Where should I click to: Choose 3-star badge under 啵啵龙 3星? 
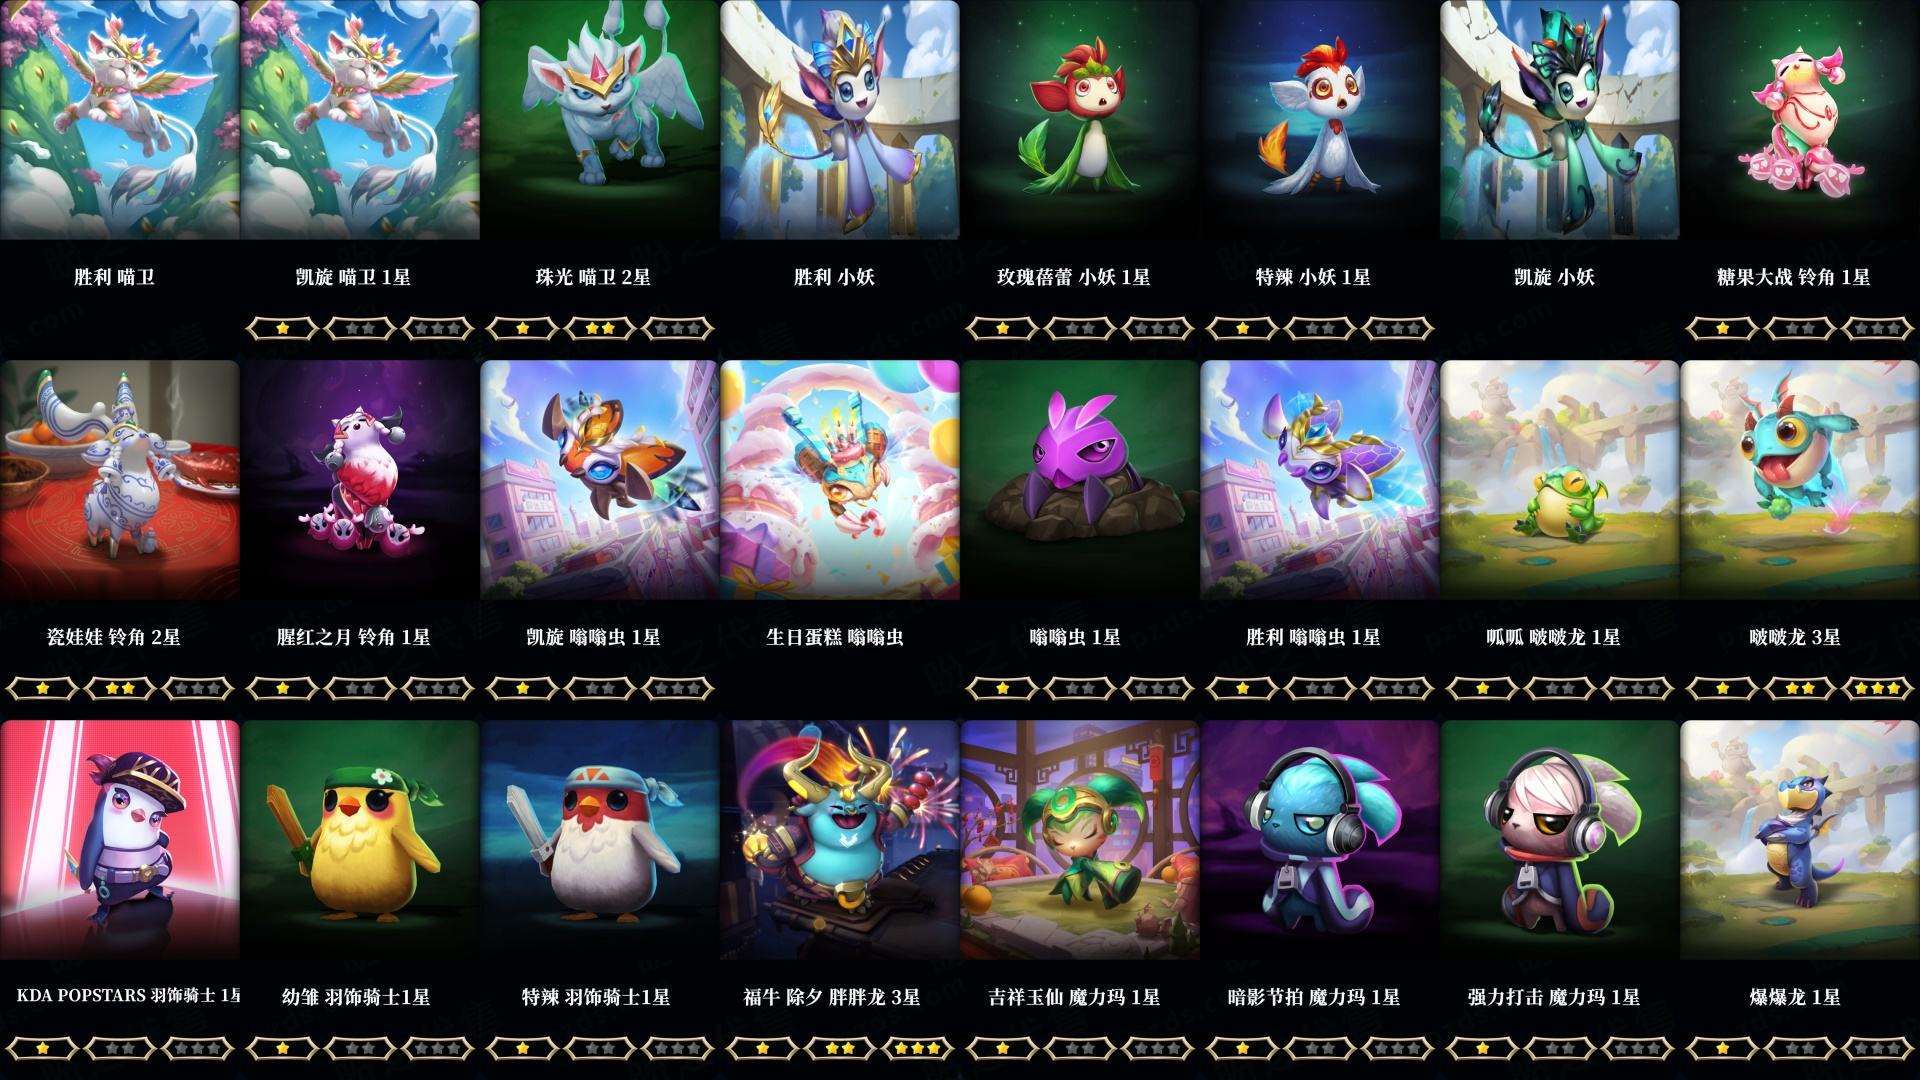coord(1878,688)
